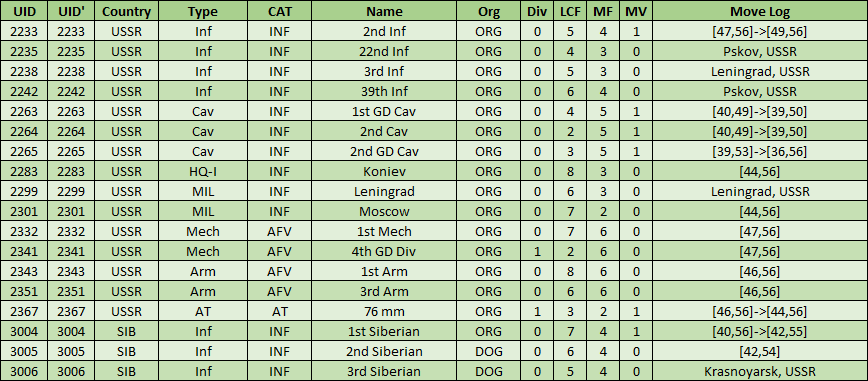Click the Pskov, USSR cell for 22nd Inf
Image resolution: width=868 pixels, height=381 pixels.
760,52
